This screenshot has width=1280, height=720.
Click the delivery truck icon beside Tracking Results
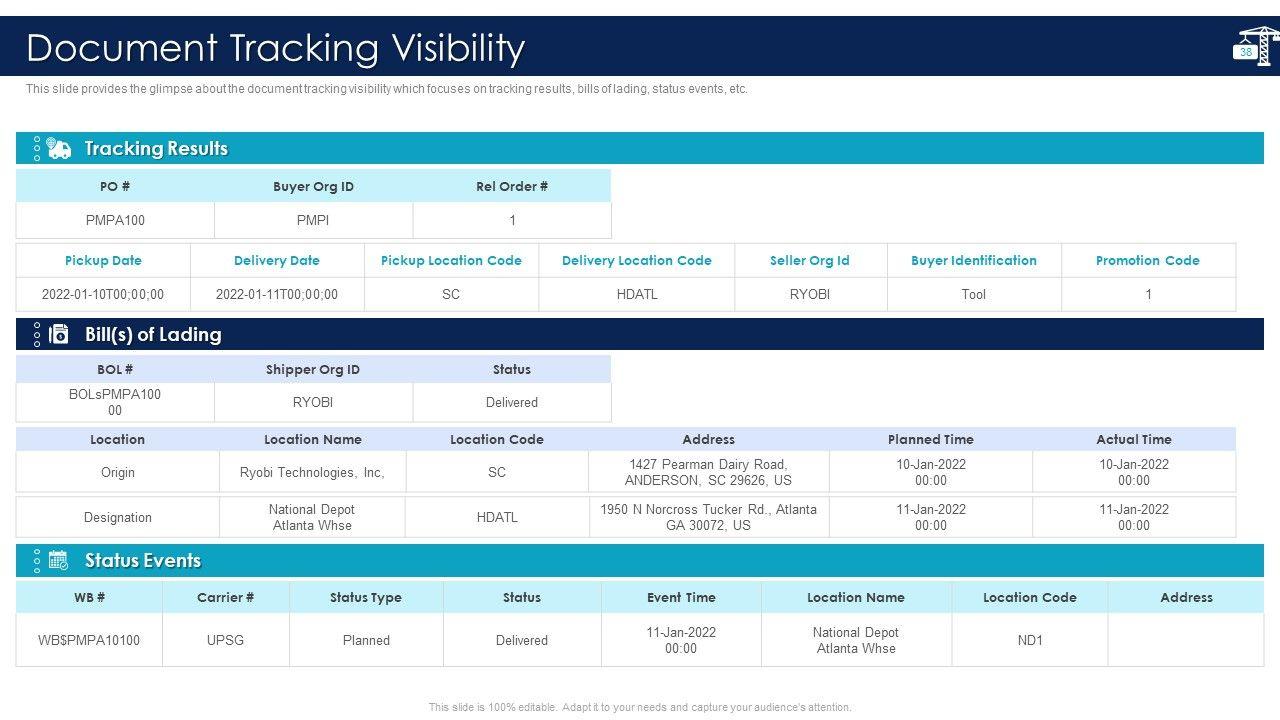(59, 149)
